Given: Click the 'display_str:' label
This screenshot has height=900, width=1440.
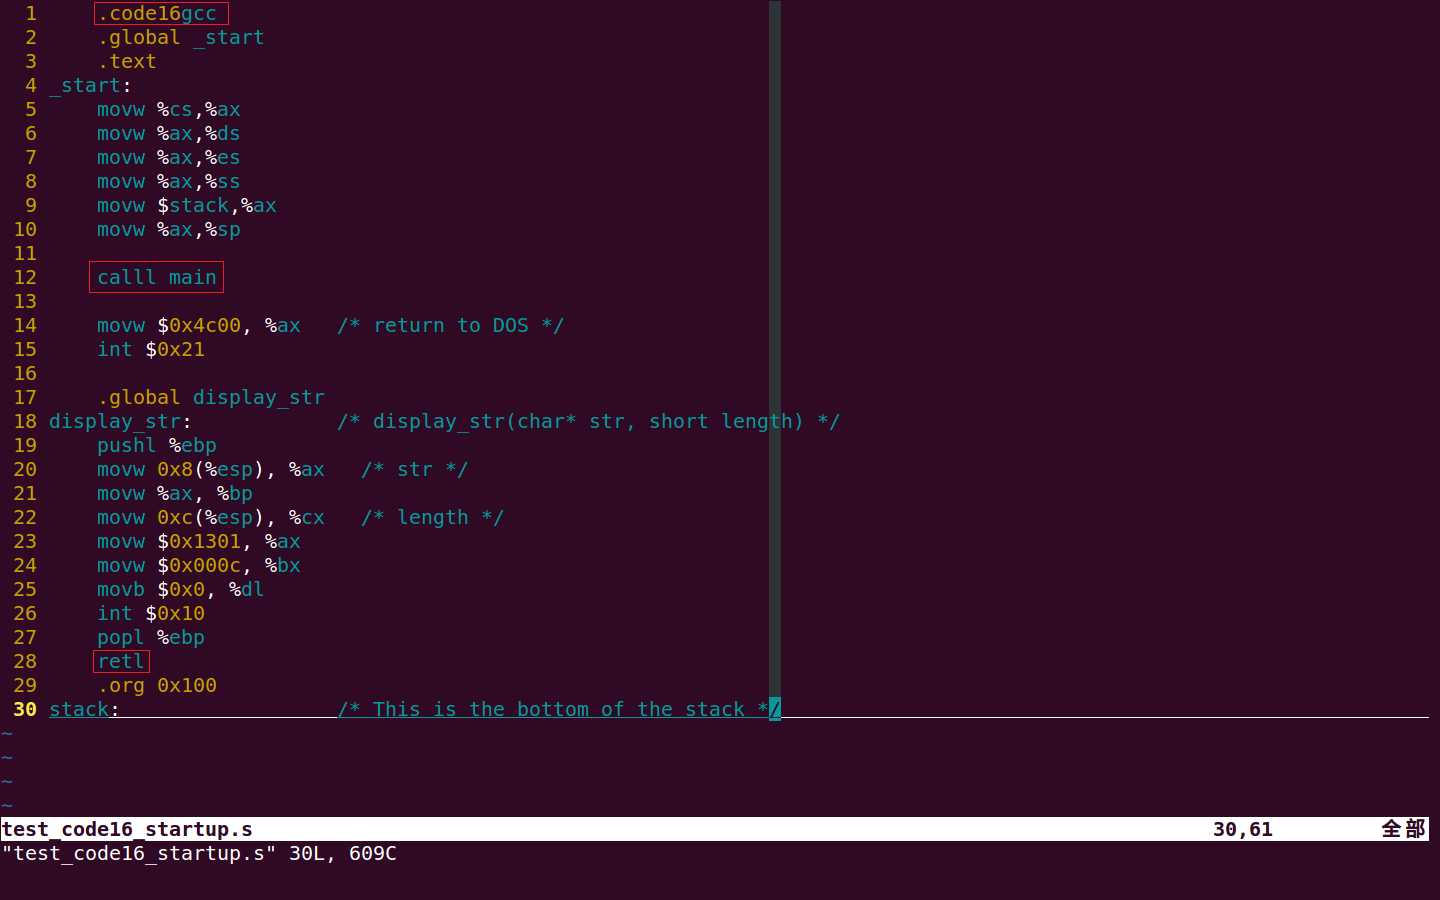Looking at the screenshot, I should coord(121,421).
